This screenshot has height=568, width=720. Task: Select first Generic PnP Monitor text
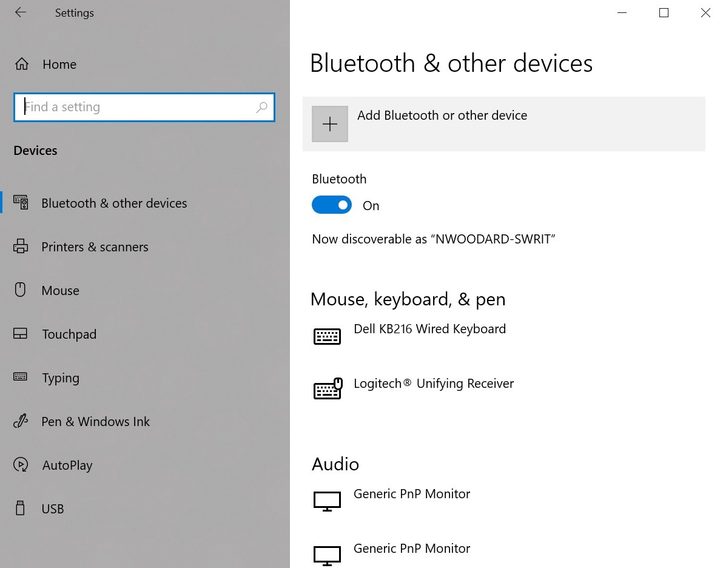(411, 494)
